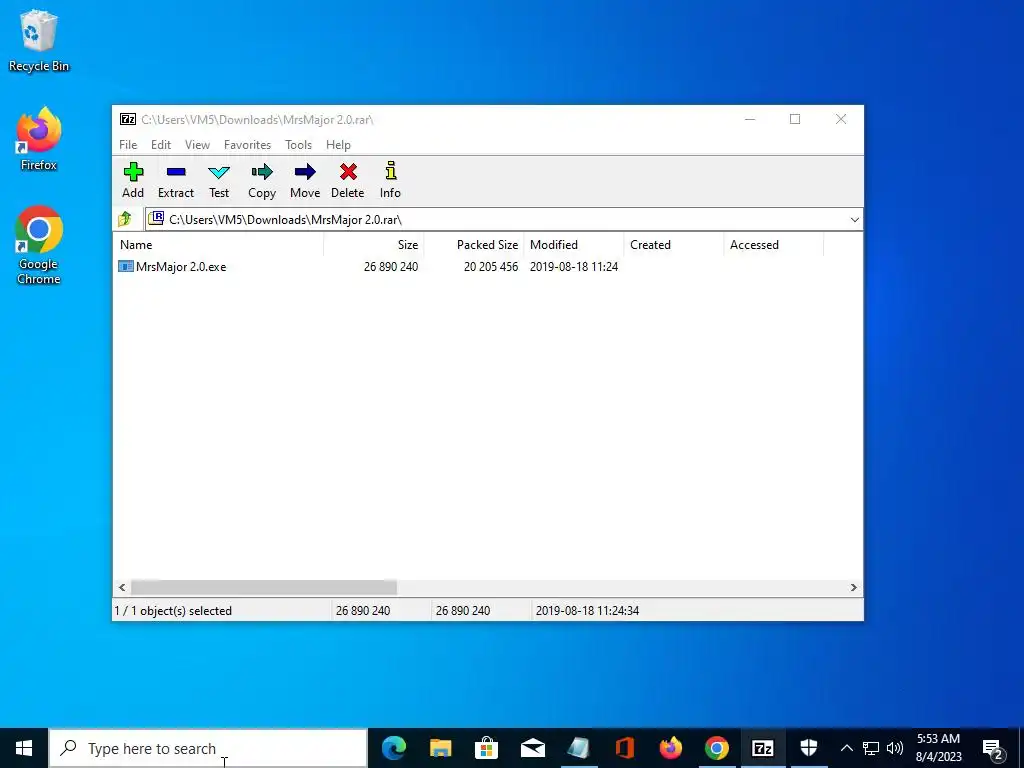Expand the address path dropdown
The height and width of the screenshot is (768, 1024).
(854, 220)
